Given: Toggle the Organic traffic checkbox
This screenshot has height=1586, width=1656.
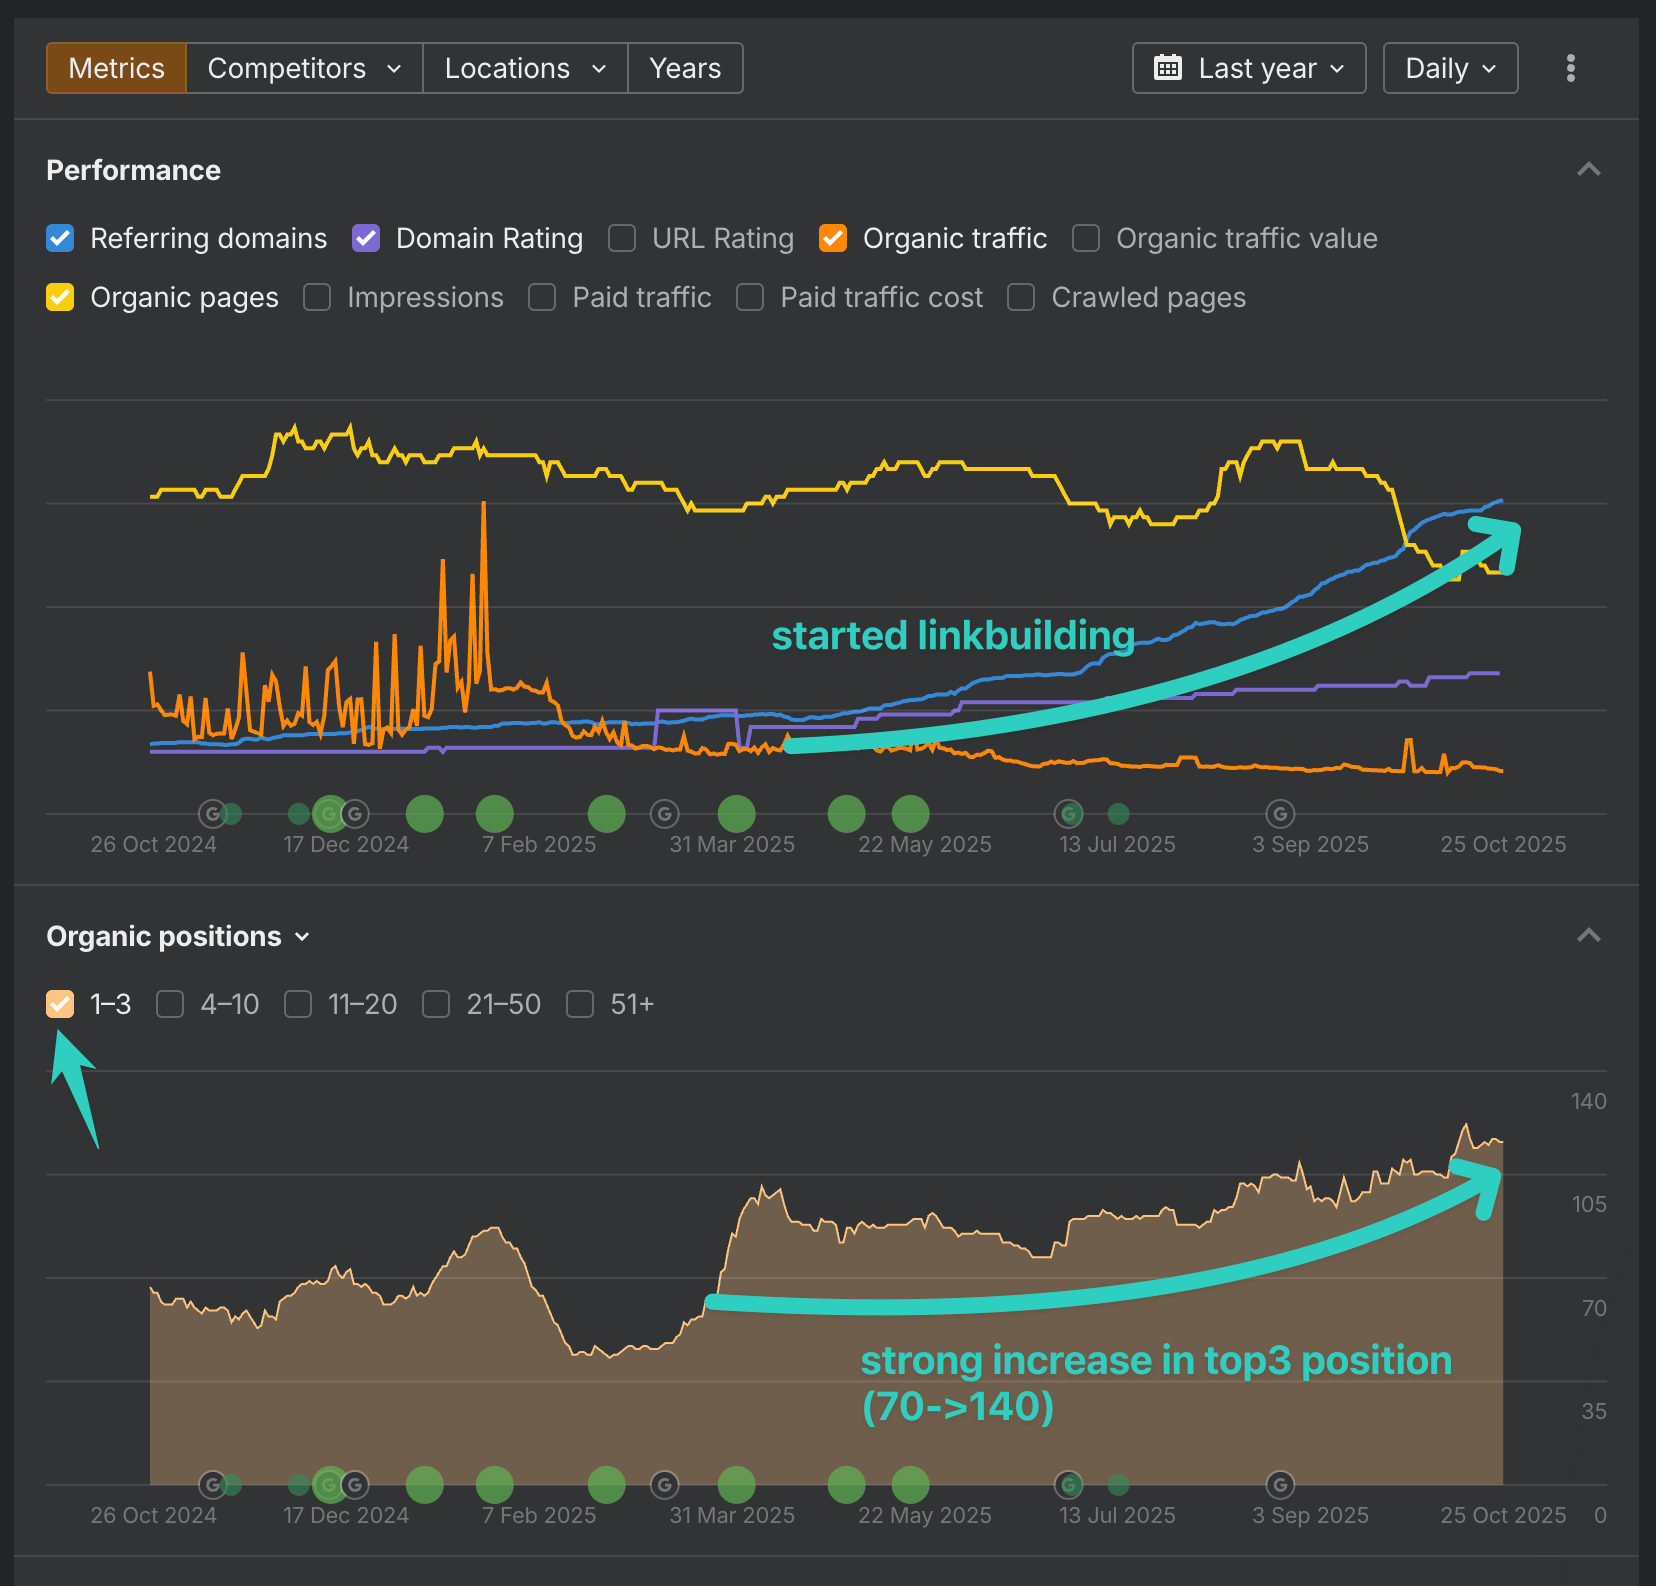Looking at the screenshot, I should pyautogui.click(x=833, y=238).
